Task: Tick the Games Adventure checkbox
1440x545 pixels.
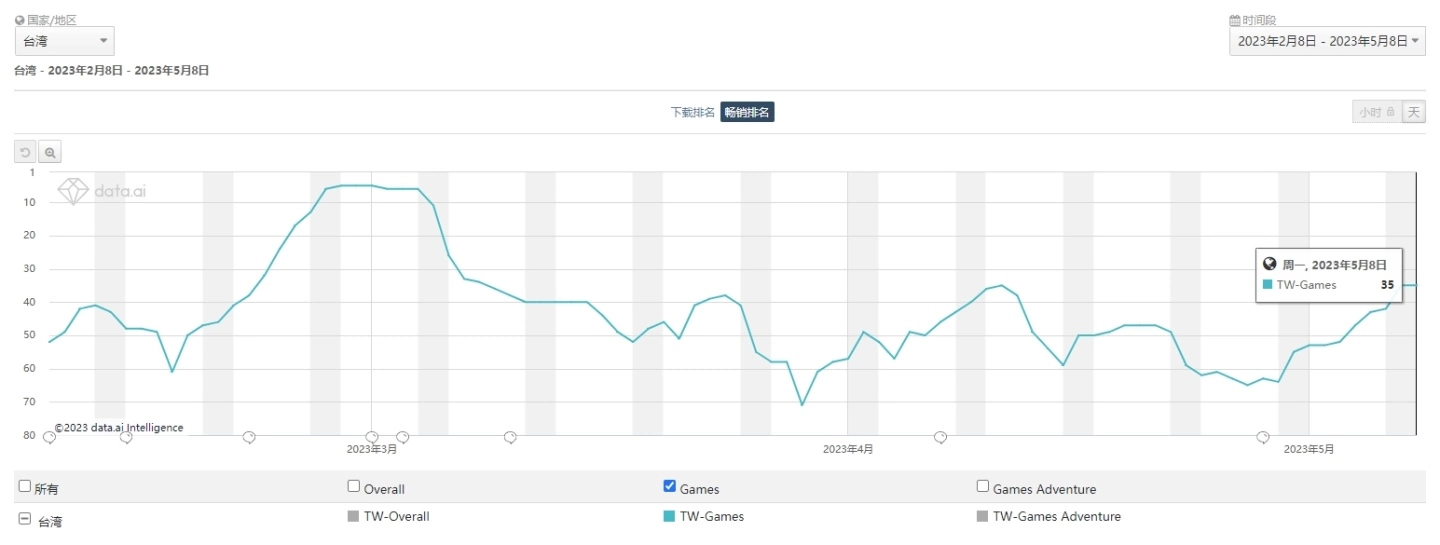Action: 983,487
